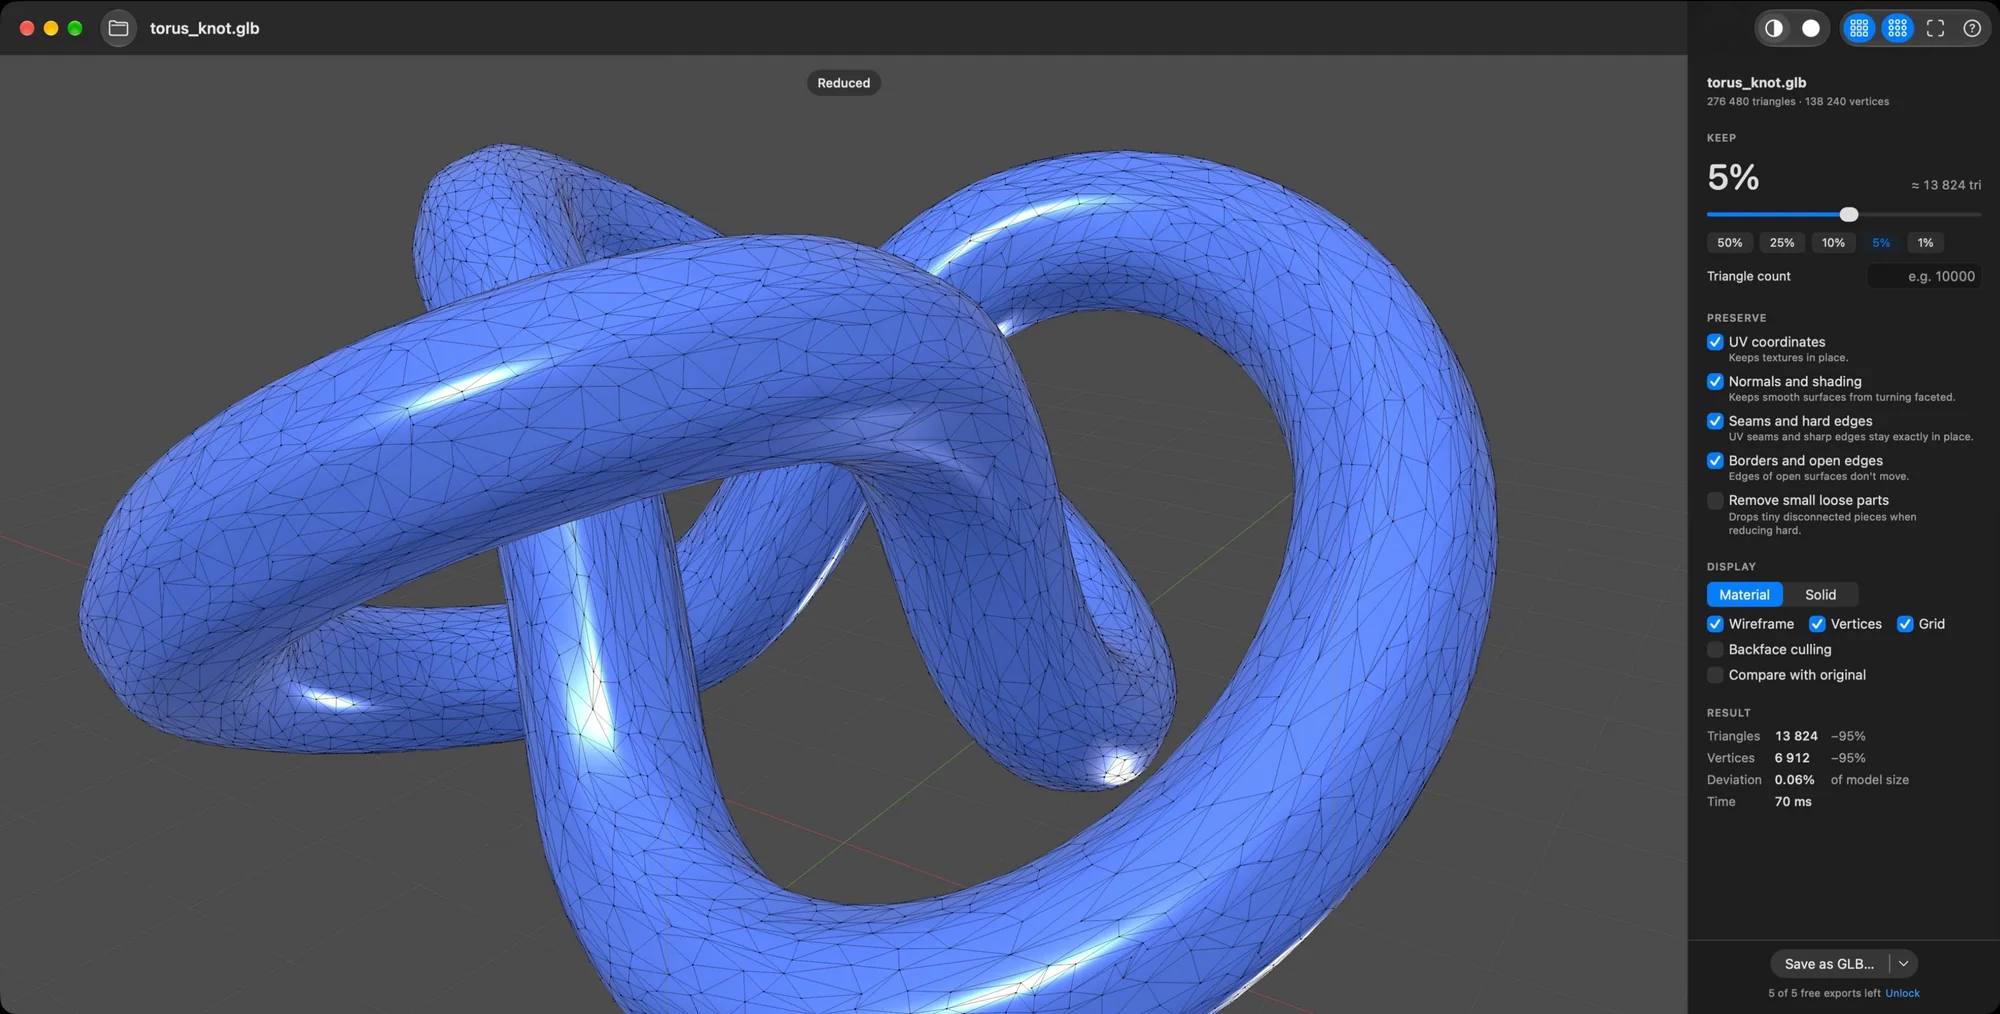Click '276 480 triangles · 138 240 vertices' text
This screenshot has width=2000, height=1014.
point(1798,102)
